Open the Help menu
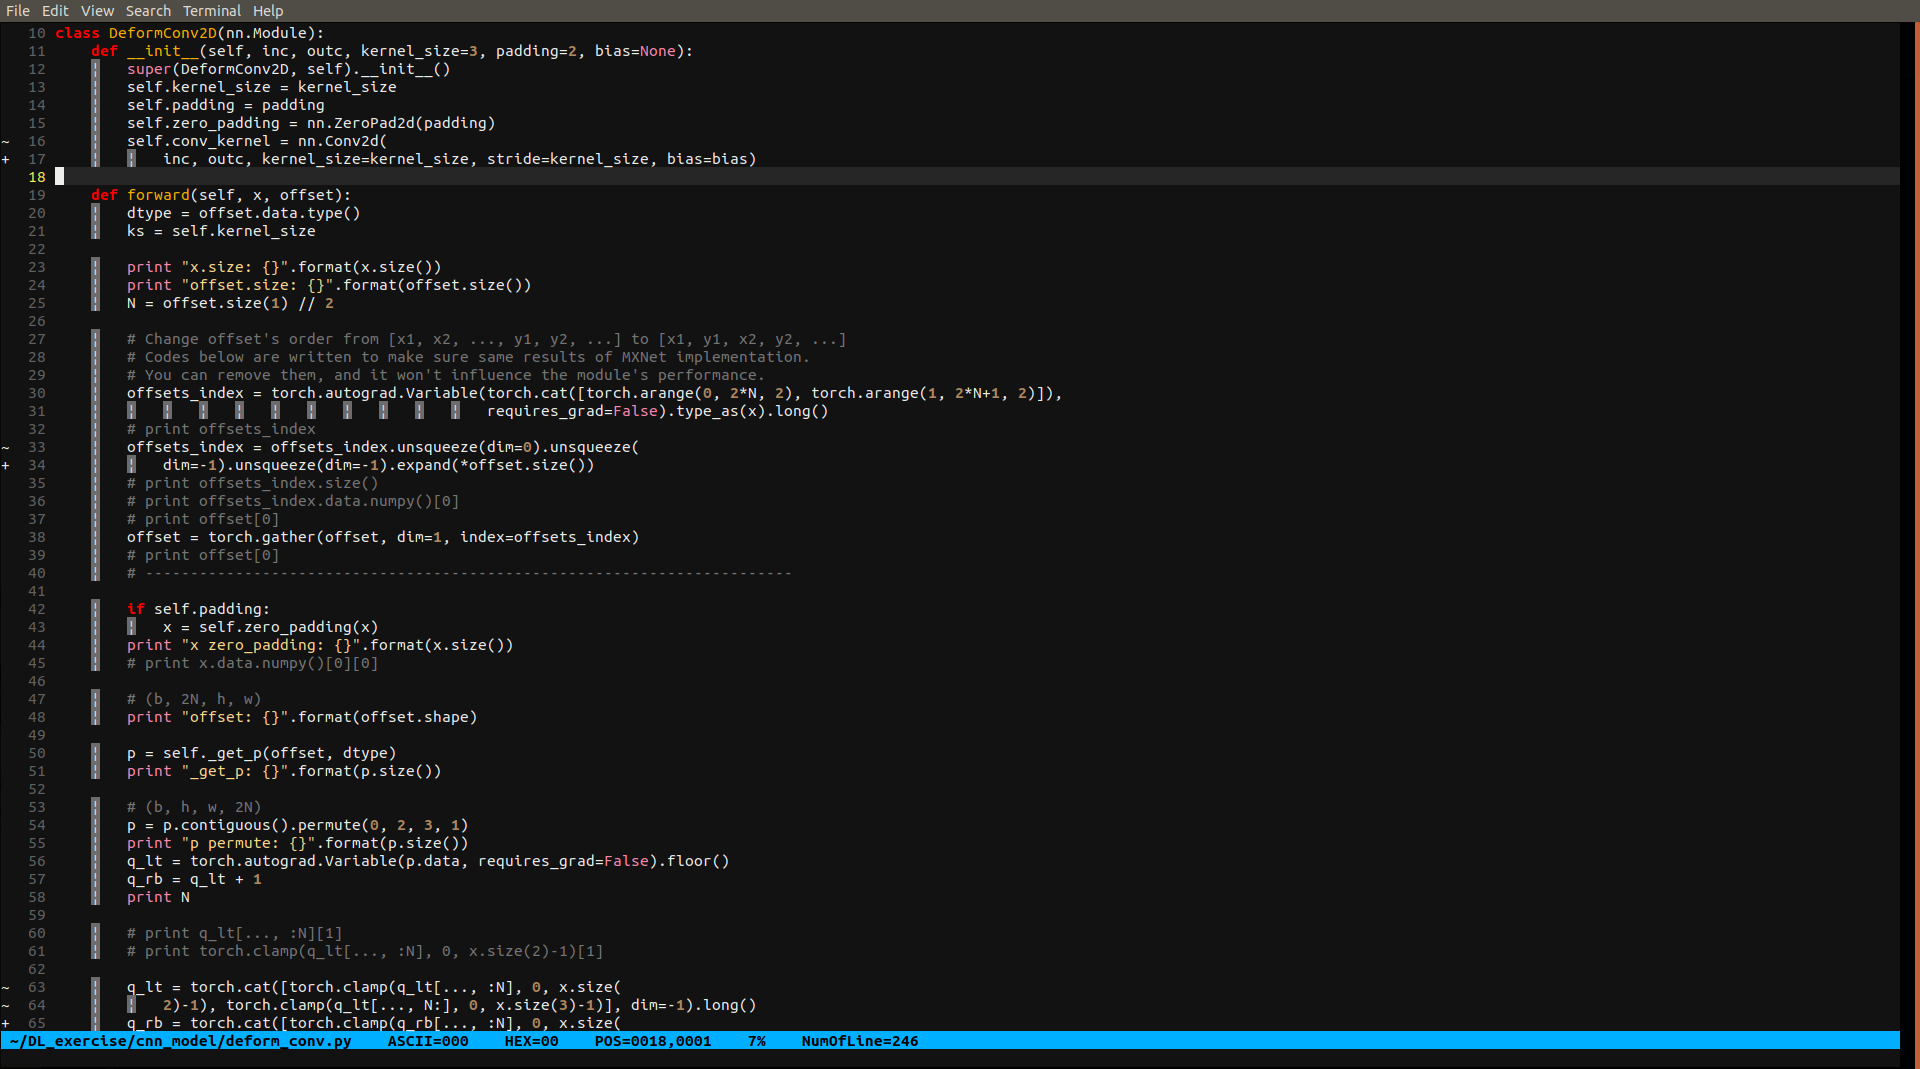The width and height of the screenshot is (1920, 1069). tap(268, 10)
